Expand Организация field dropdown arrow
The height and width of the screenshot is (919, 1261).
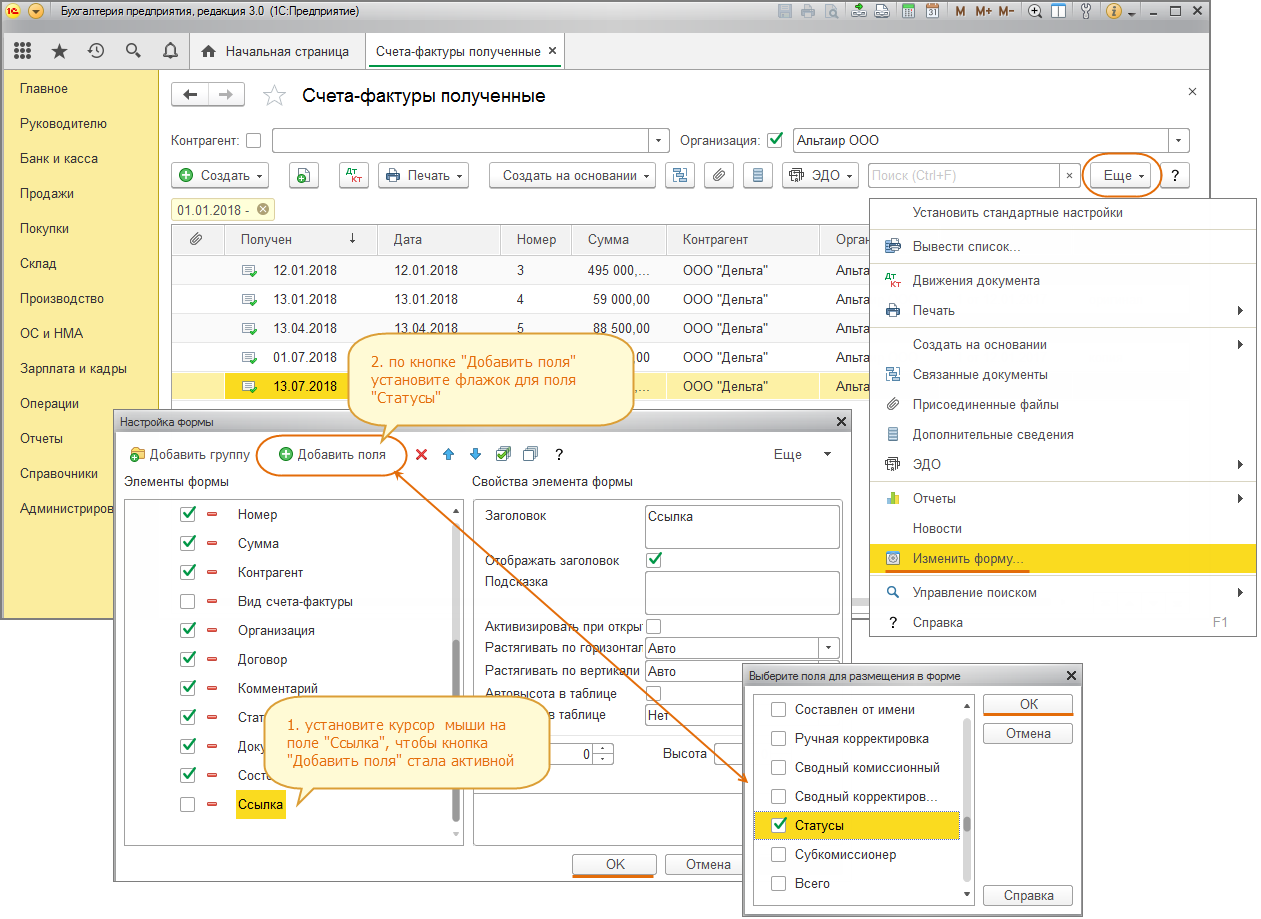click(x=1180, y=140)
